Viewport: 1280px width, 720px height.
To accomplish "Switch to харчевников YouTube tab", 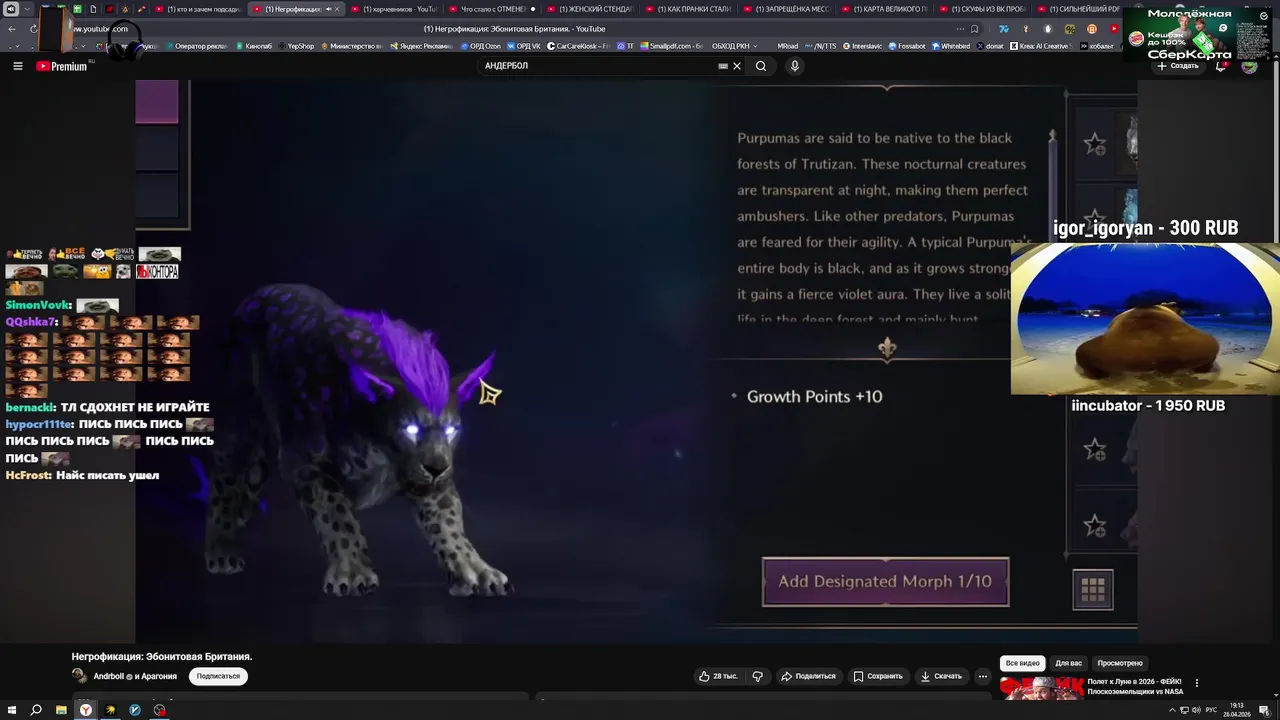I will (x=393, y=9).
